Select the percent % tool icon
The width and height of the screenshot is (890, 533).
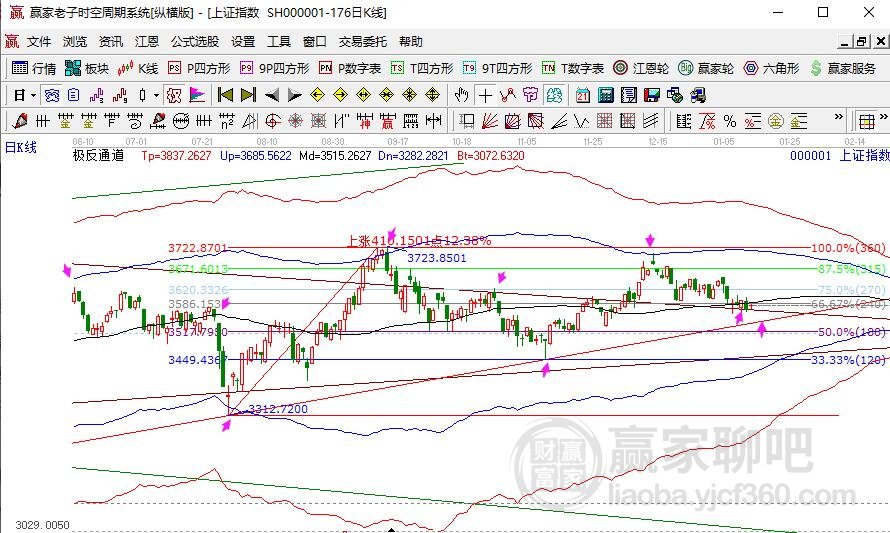click(730, 121)
